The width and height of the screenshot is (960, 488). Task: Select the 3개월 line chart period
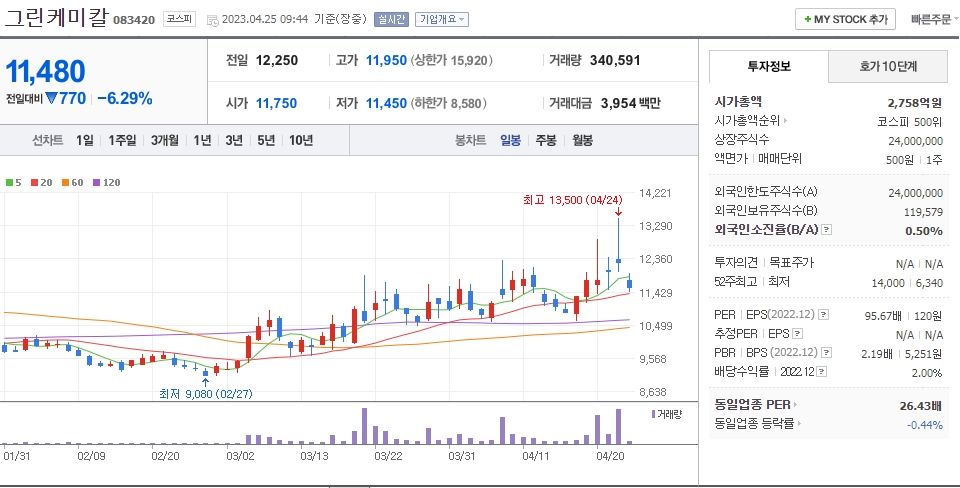165,141
